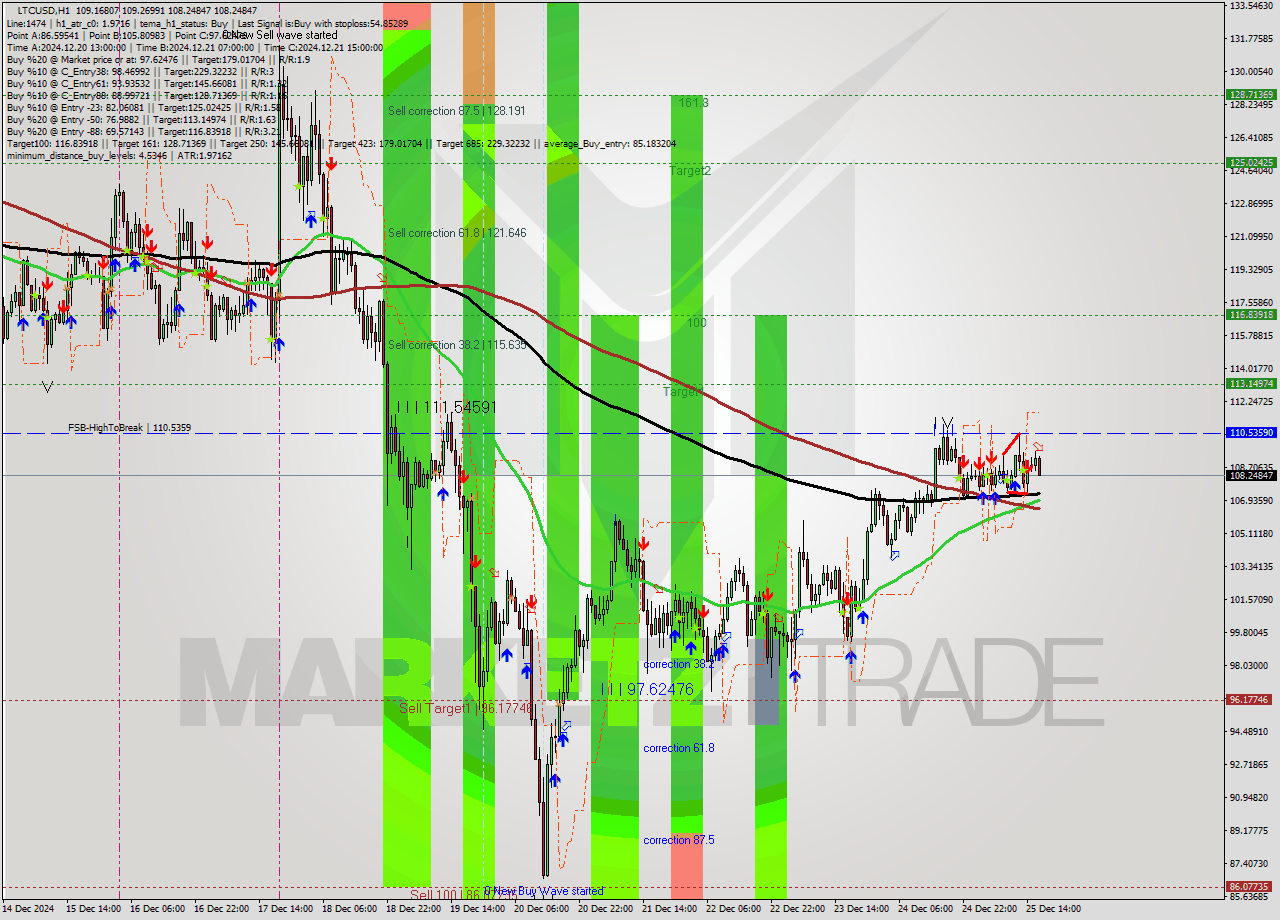Viewport: 1280px width, 920px height.
Task: Click the 119.32905 axis value
Action: click(1251, 269)
